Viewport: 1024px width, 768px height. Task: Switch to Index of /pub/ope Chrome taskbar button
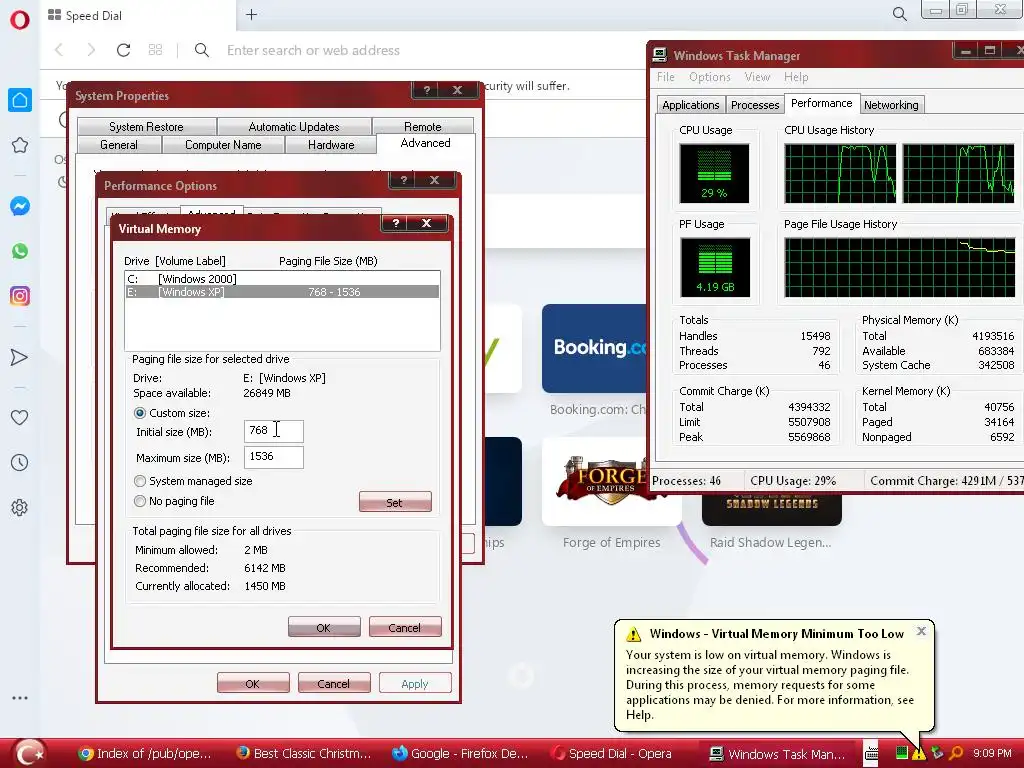145,754
